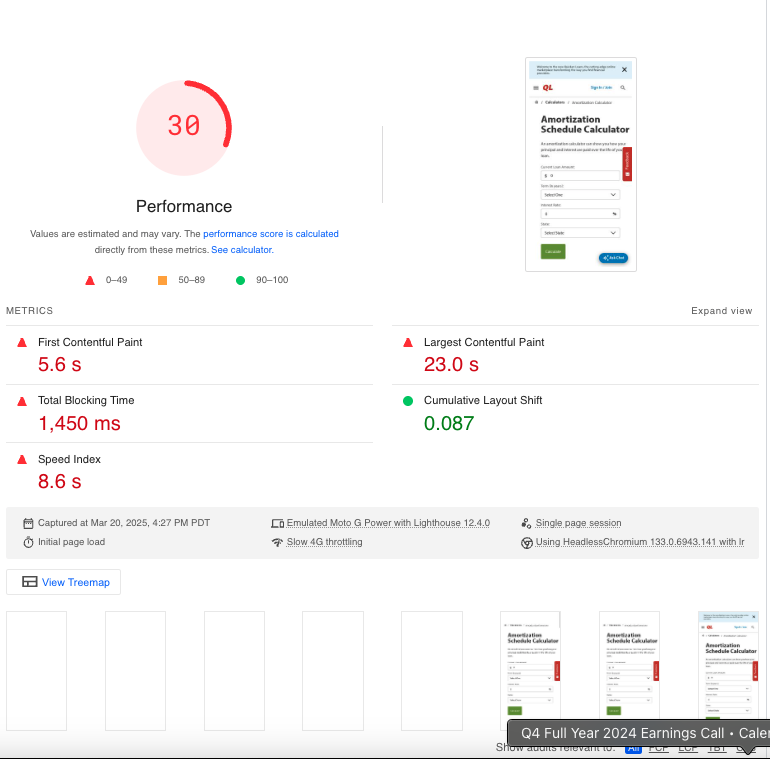The width and height of the screenshot is (770, 759).
Task: Select the All audits filter
Action: [633, 747]
